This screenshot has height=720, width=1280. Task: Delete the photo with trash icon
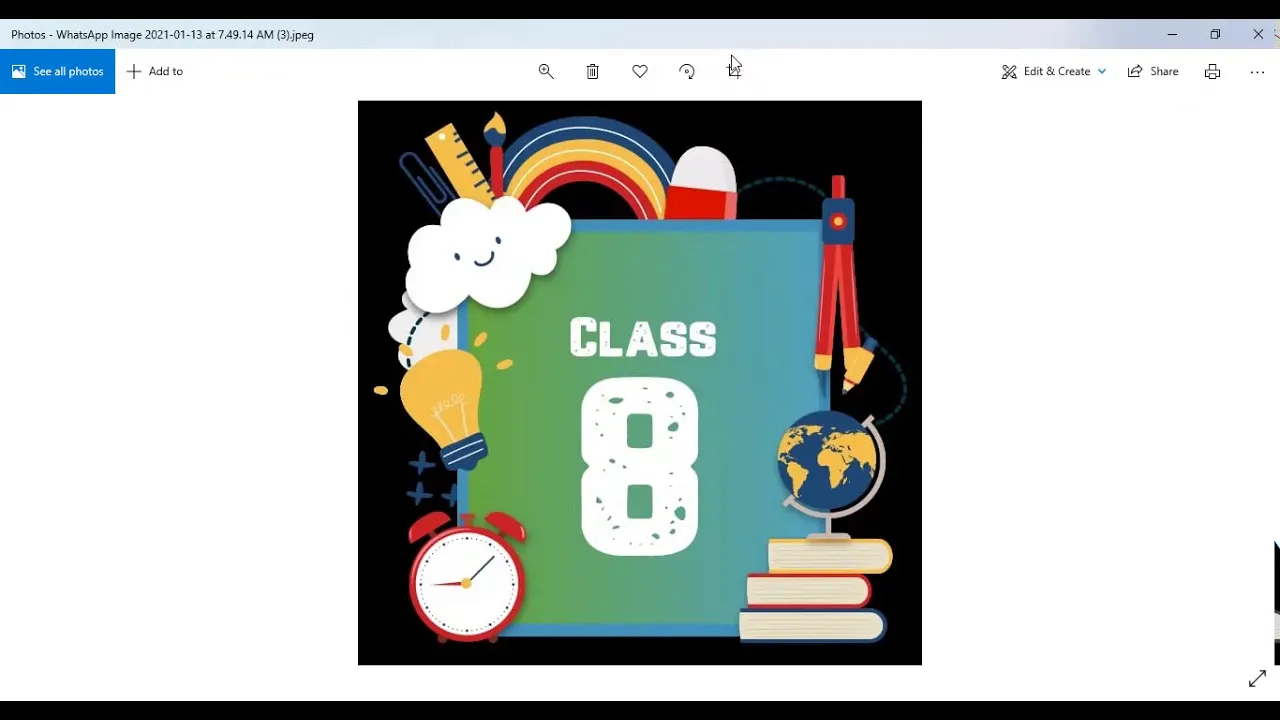[593, 71]
